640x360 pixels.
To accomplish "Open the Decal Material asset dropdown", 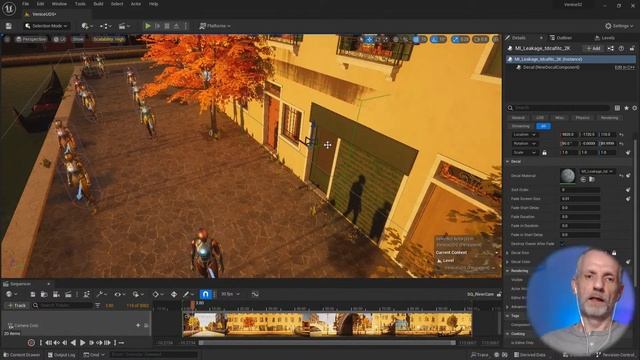I will click(x=597, y=171).
